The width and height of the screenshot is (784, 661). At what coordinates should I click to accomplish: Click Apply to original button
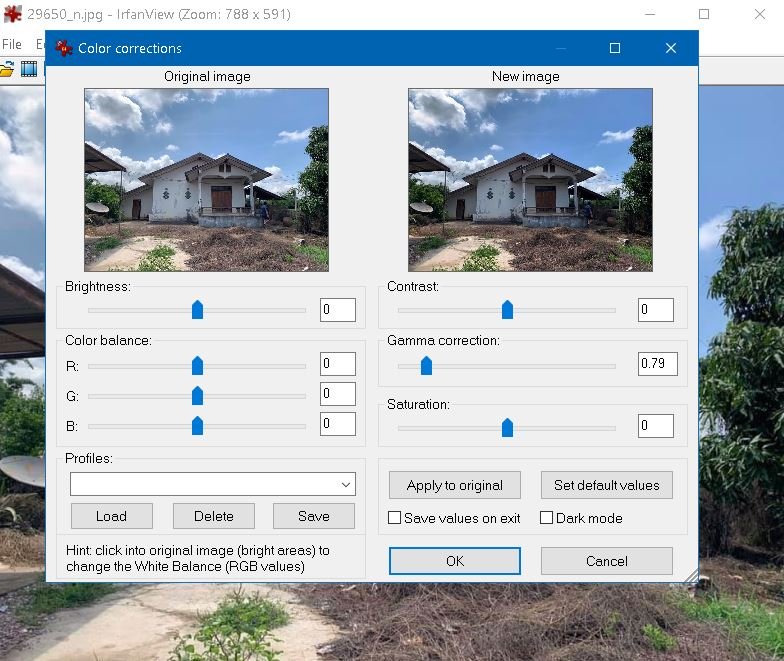(454, 485)
